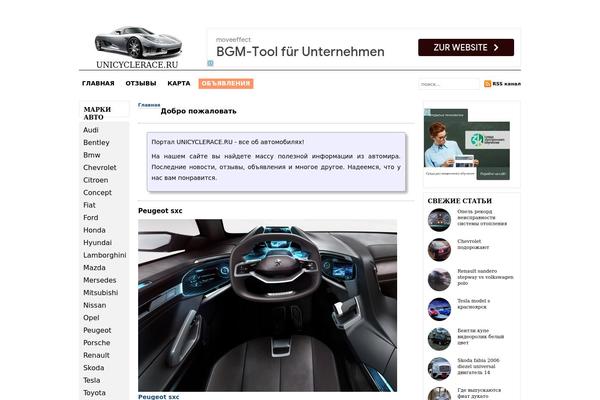This screenshot has width=600, height=400.
Task: Open Бентли купе article thumbnail
Action: pos(439,339)
